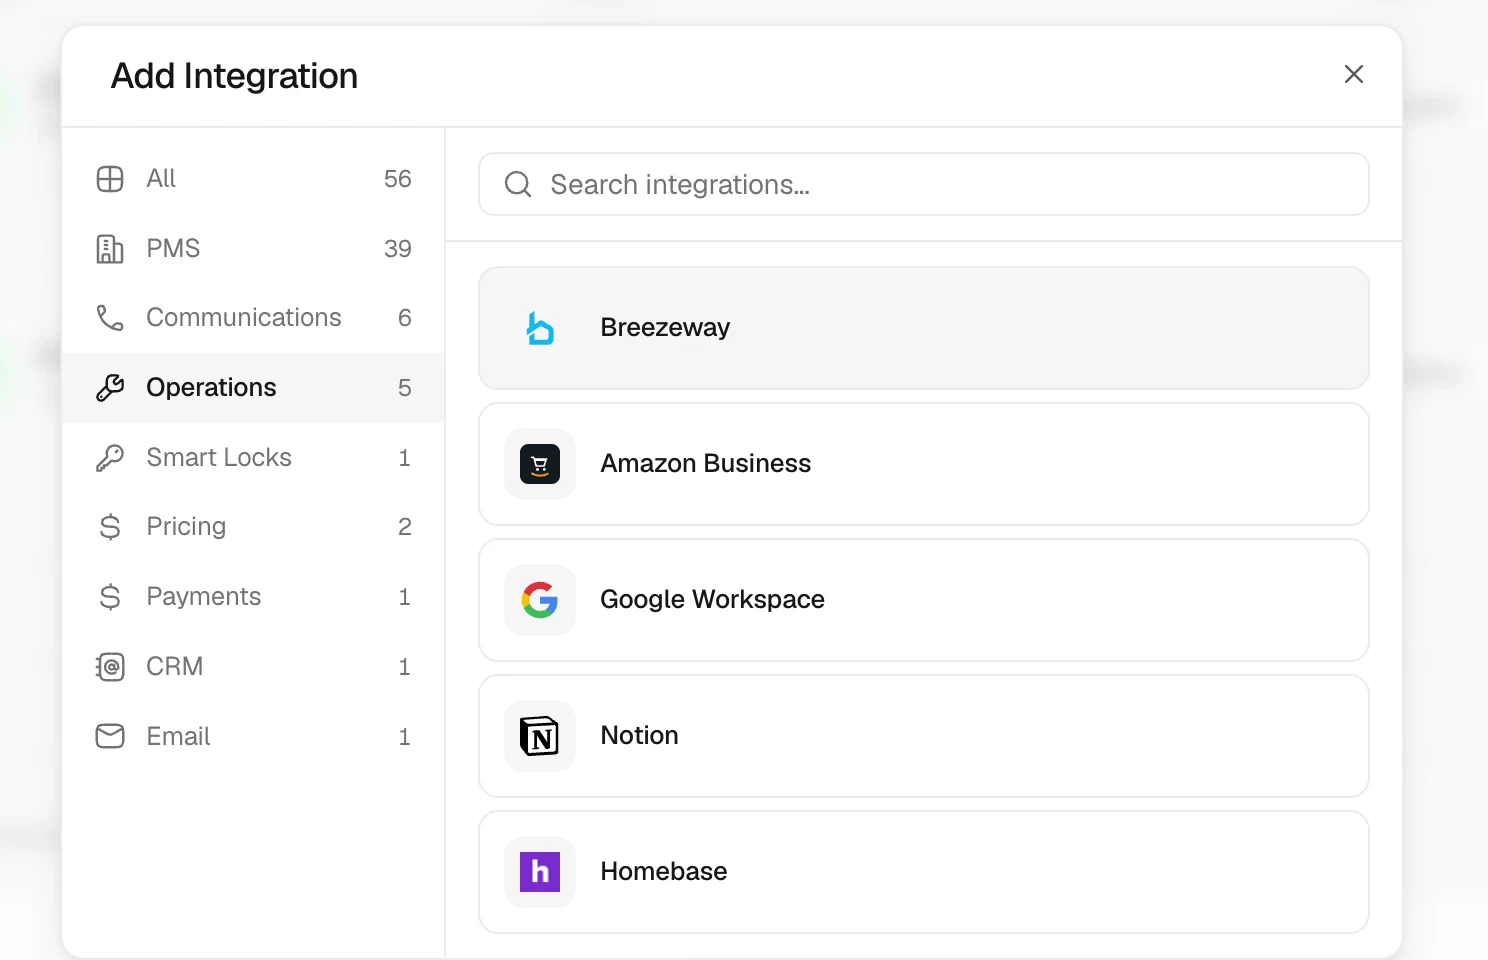This screenshot has width=1488, height=960.
Task: Click the Notion logo icon
Action: (x=540, y=736)
